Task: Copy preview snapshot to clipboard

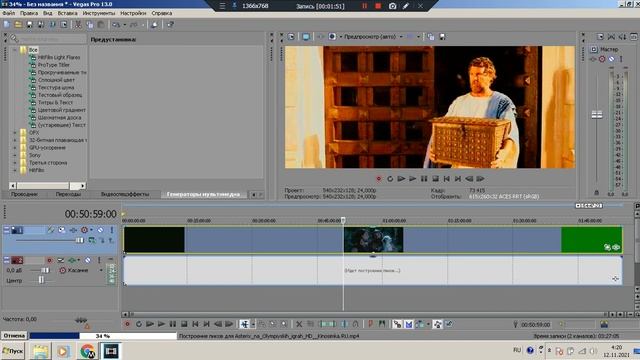Action: tap(431, 37)
